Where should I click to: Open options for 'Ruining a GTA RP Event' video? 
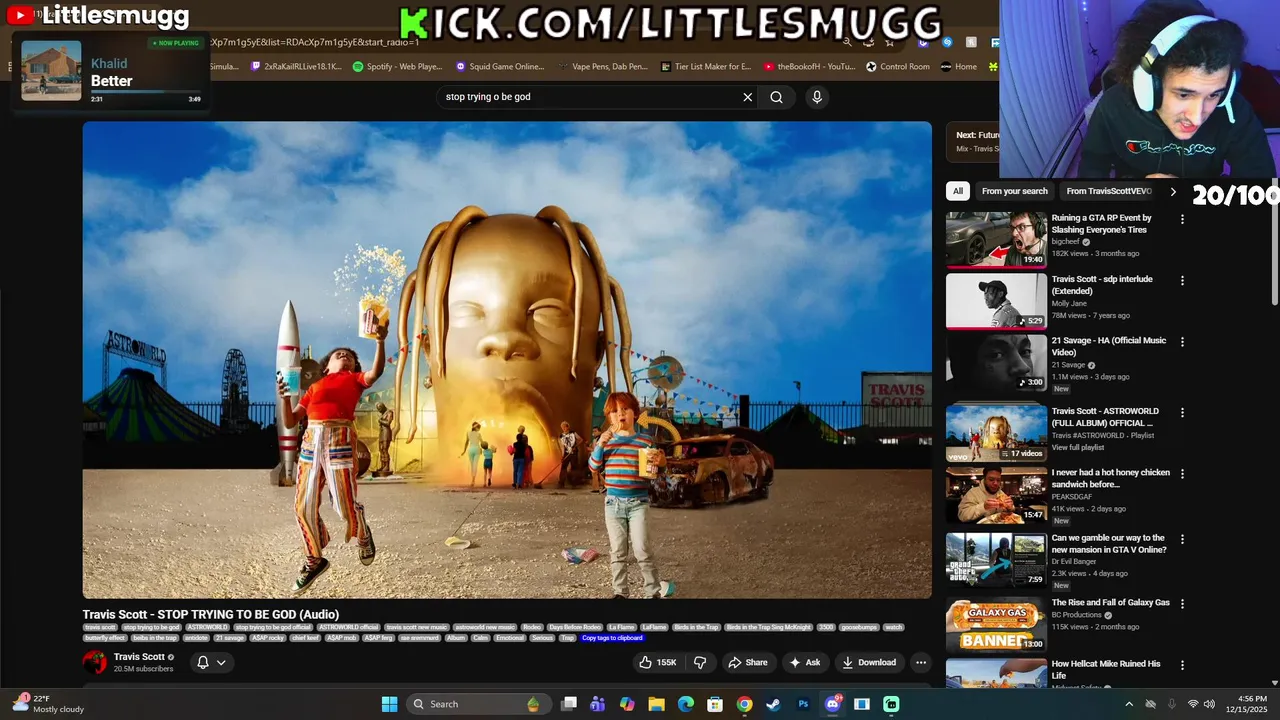pyautogui.click(x=1182, y=219)
